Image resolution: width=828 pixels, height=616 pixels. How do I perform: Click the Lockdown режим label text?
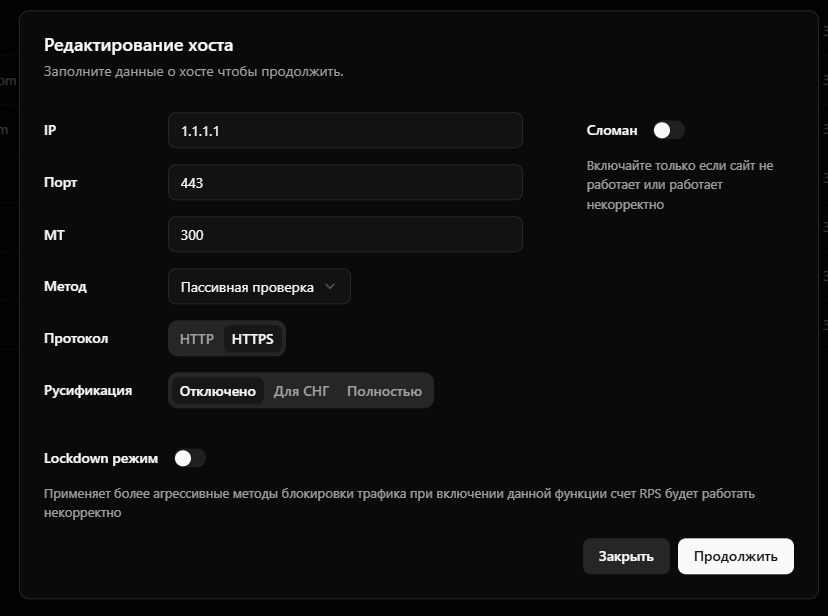click(x=101, y=458)
